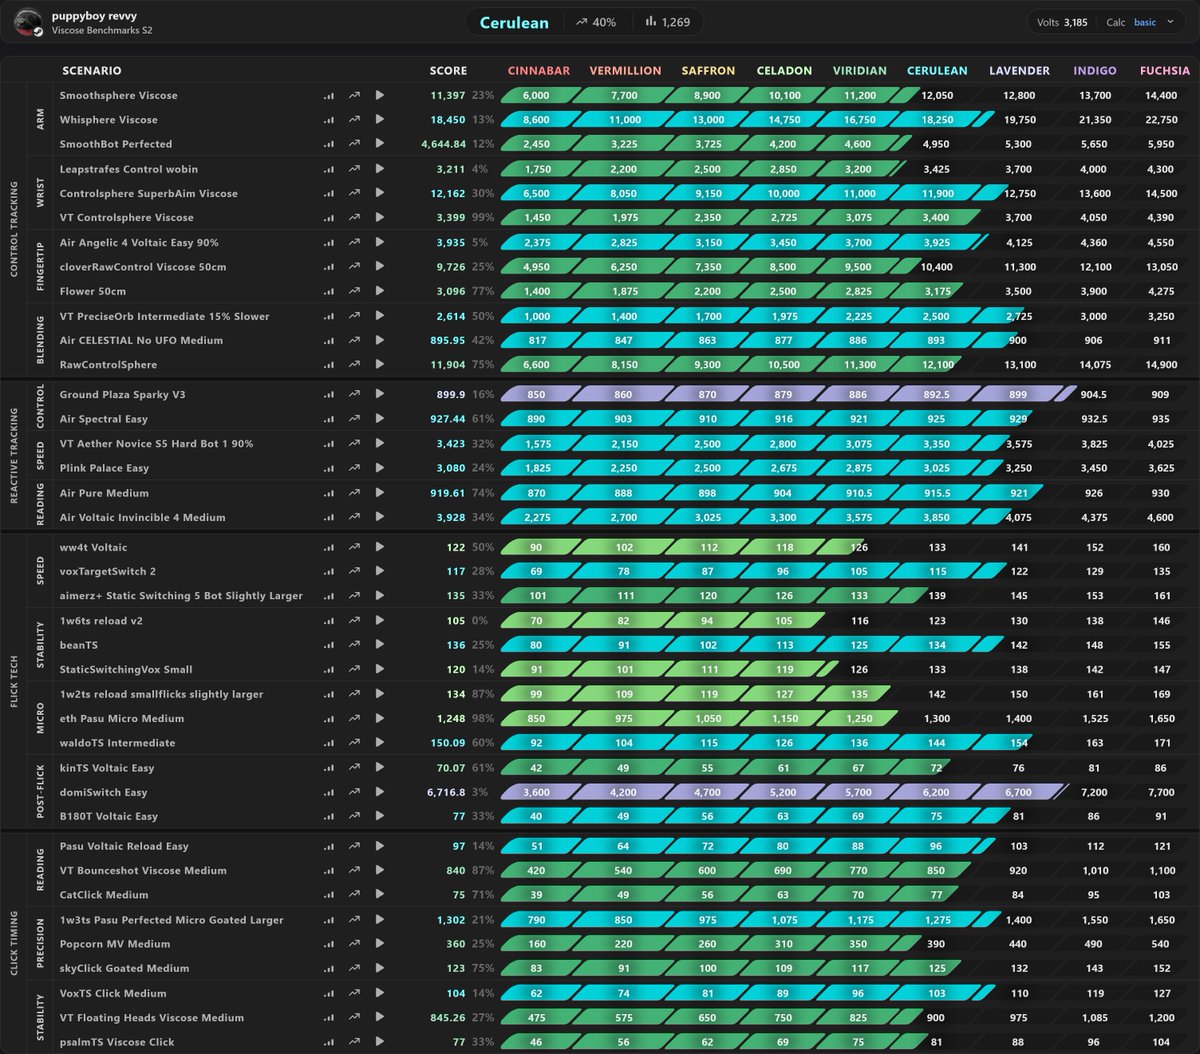Viewport: 1200px width, 1054px height.
Task: Sort by the SCORE column header
Action: click(448, 71)
